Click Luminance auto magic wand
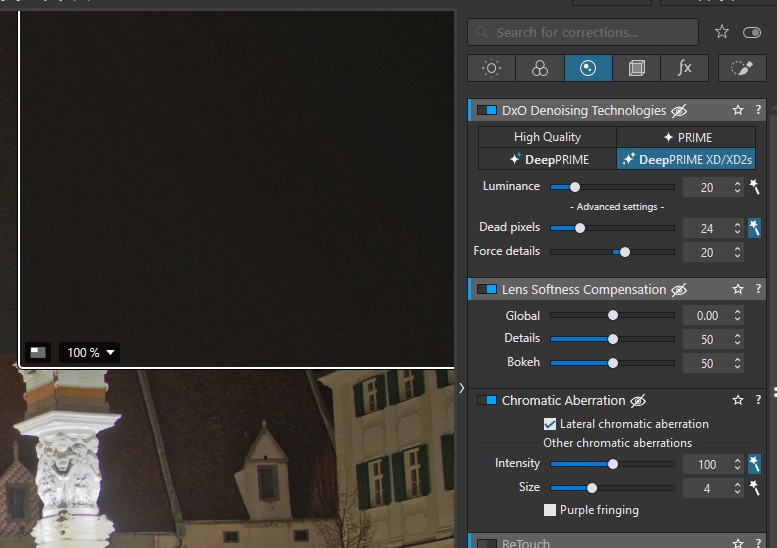 pyautogui.click(x=754, y=187)
